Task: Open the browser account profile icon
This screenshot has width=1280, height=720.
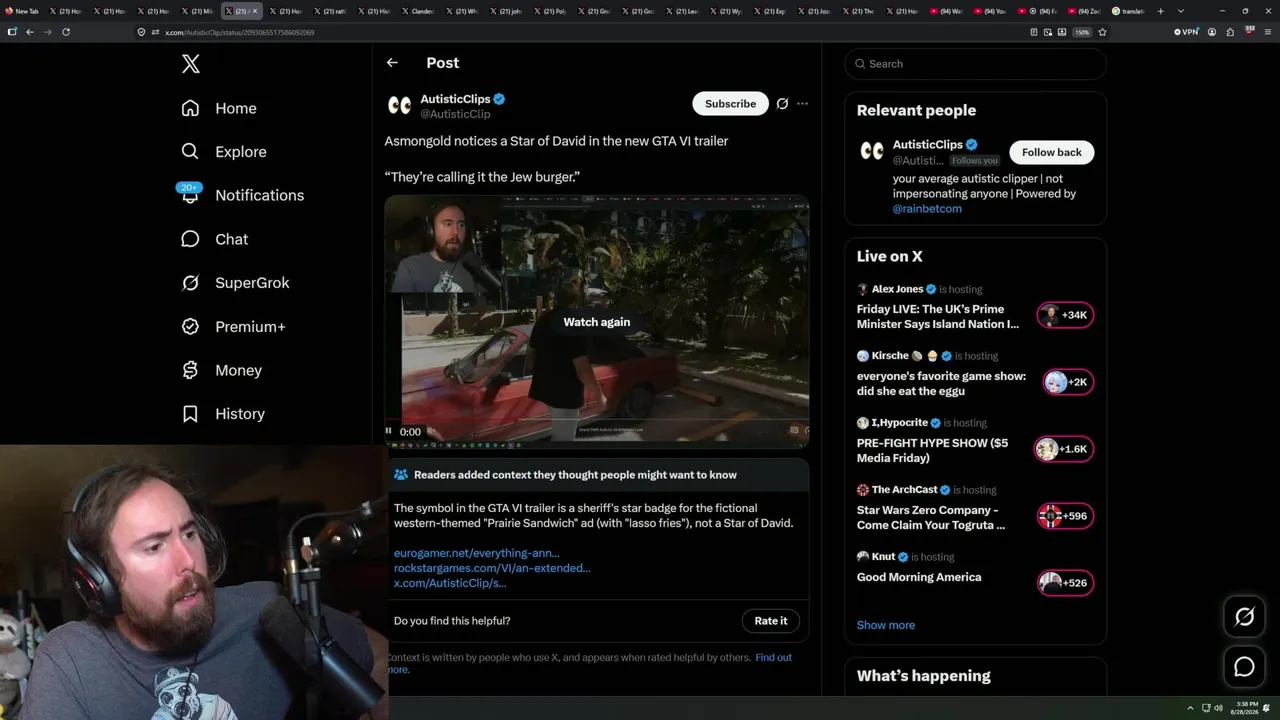Action: 1212,32
